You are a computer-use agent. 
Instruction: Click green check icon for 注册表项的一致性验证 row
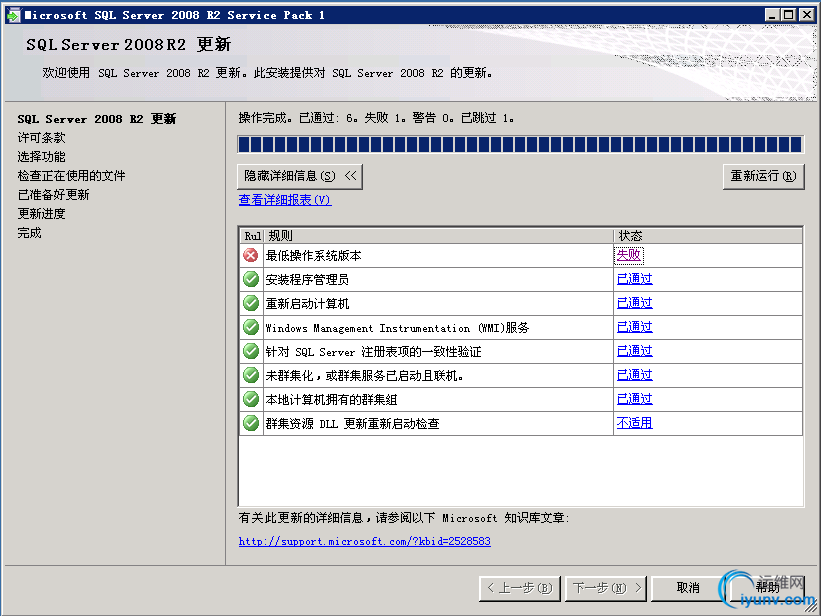251,351
